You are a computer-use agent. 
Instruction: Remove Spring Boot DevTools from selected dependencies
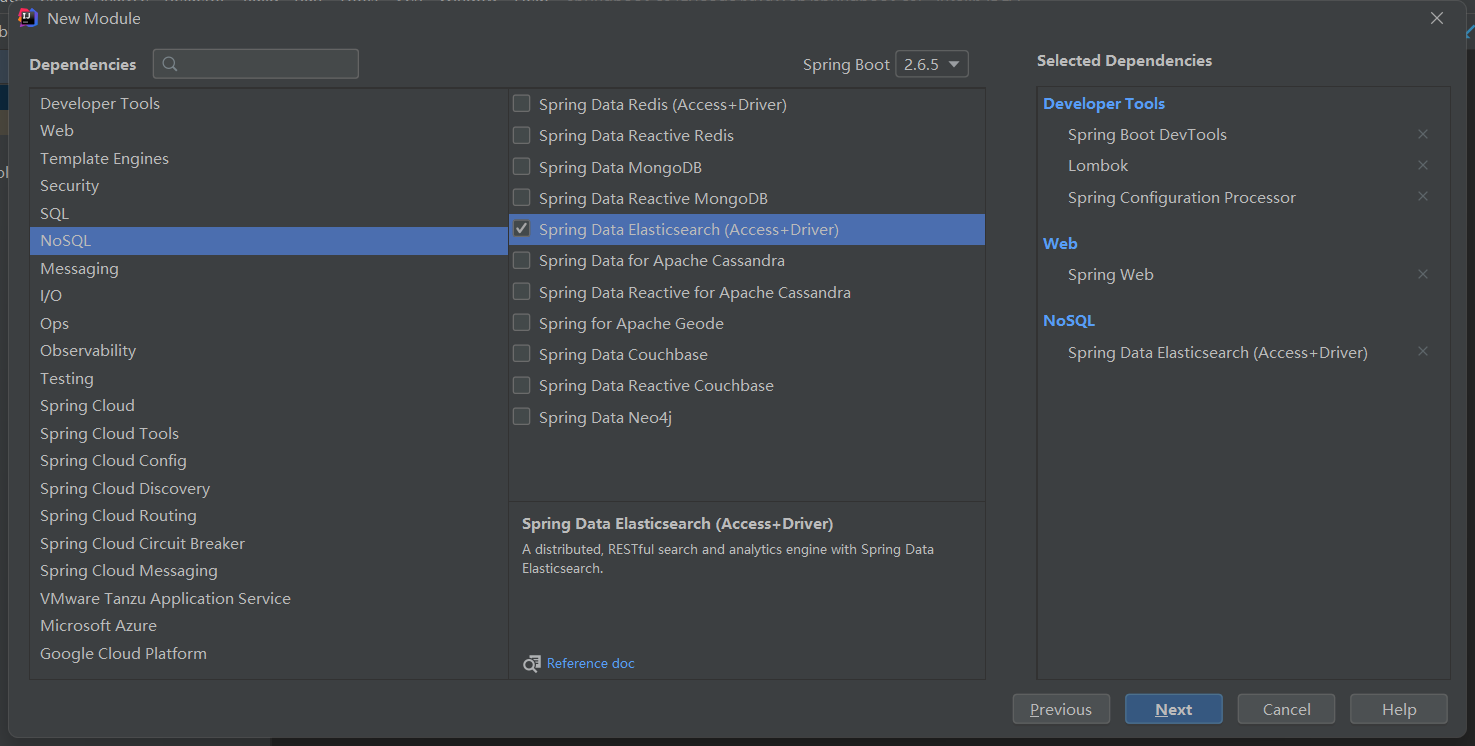point(1423,134)
